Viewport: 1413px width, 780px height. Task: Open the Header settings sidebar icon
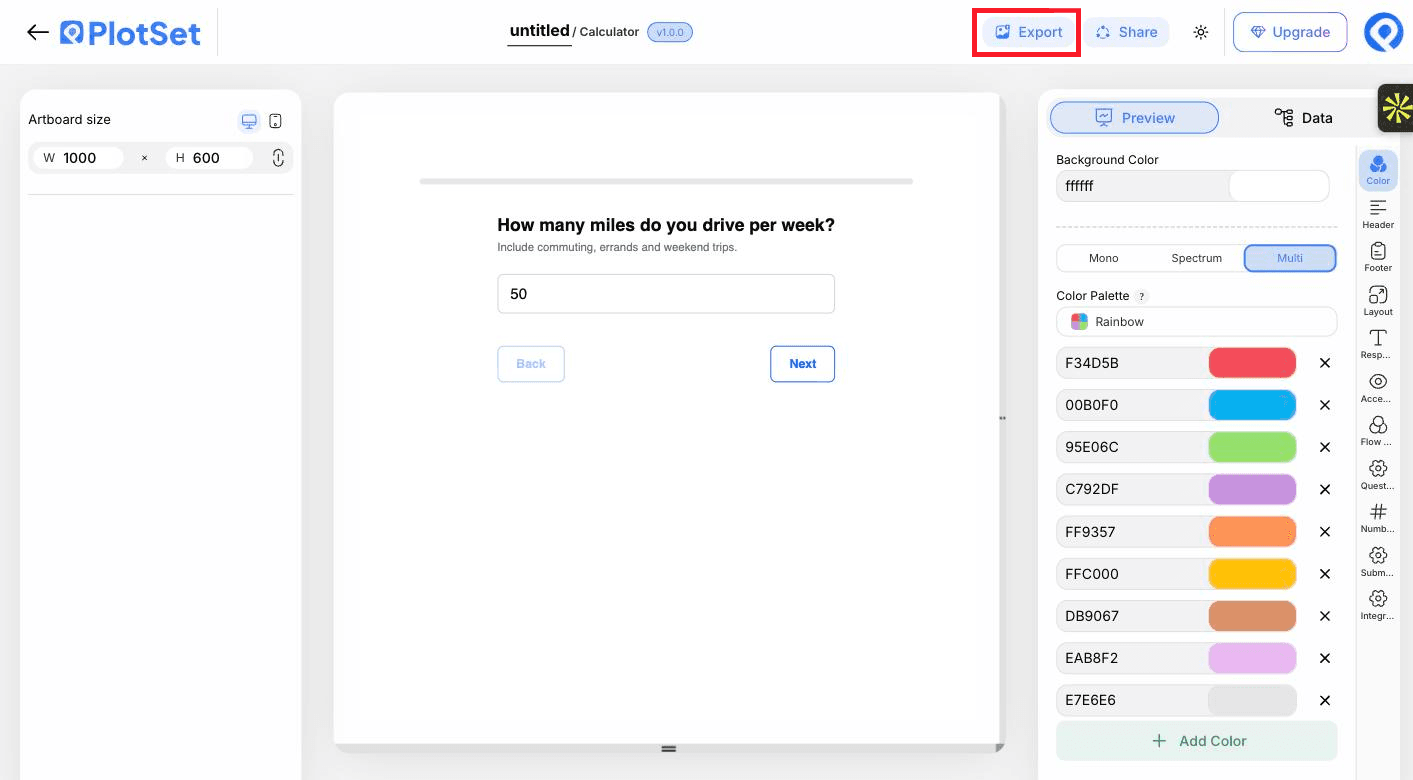pos(1378,214)
